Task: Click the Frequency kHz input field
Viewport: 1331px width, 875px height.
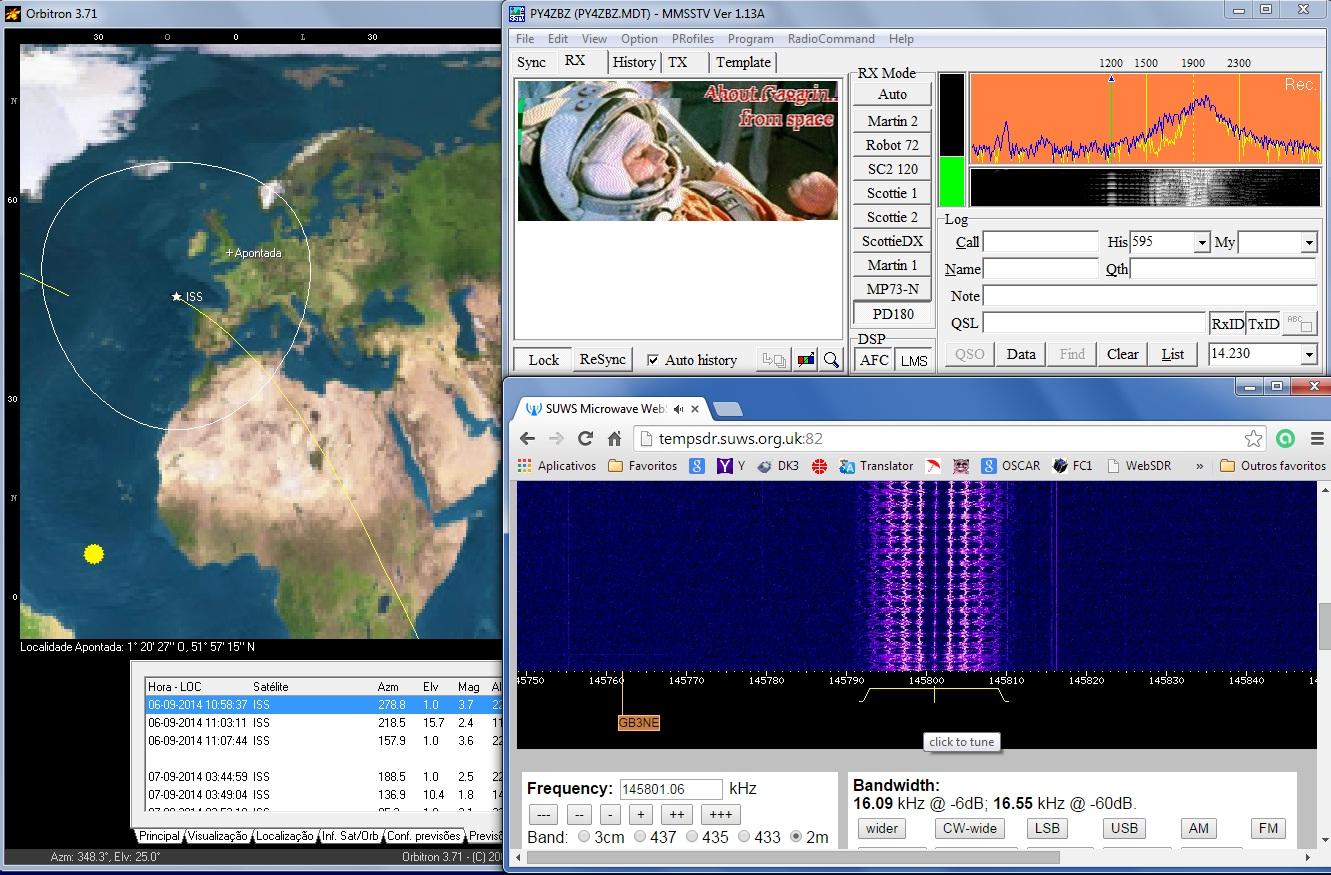Action: click(670, 789)
